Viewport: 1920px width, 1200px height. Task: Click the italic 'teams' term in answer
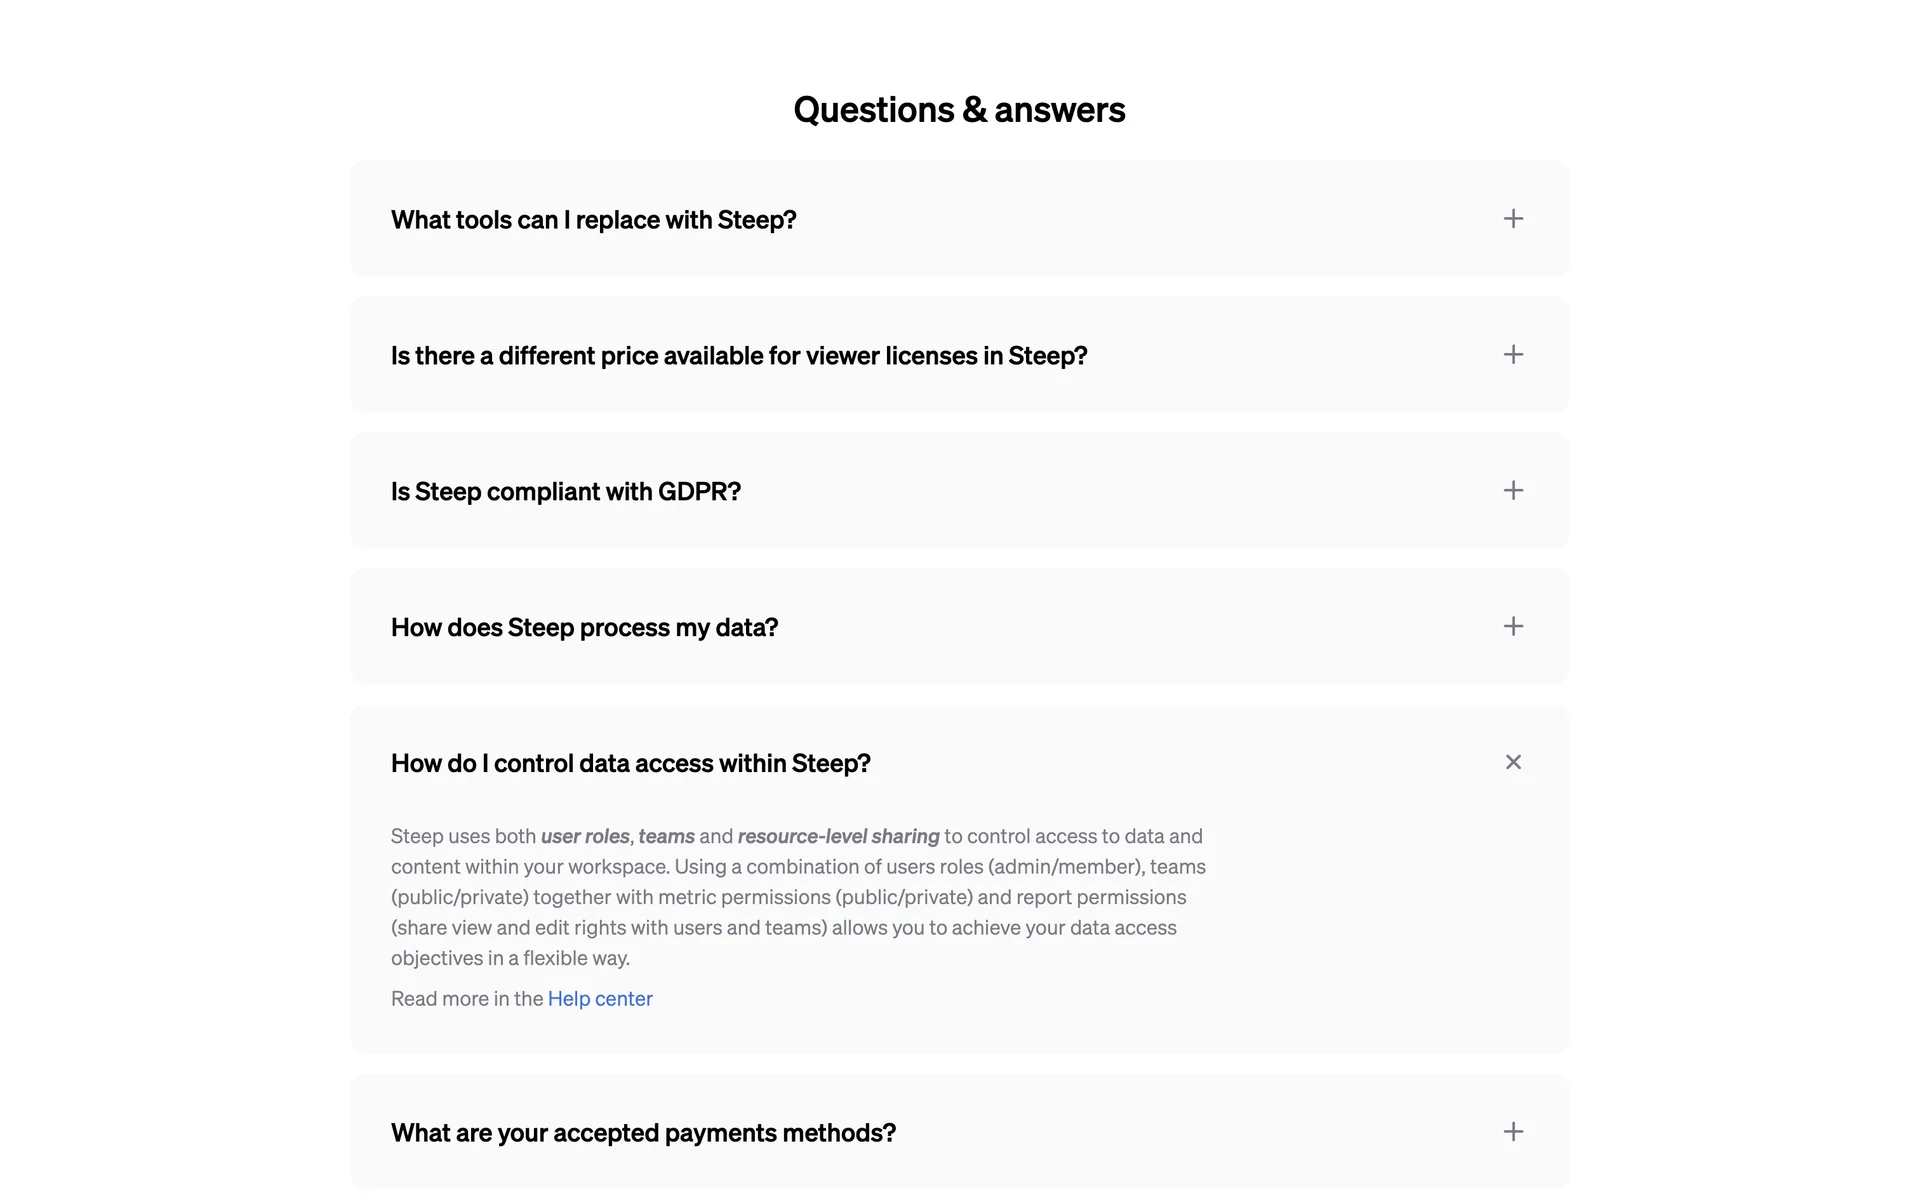pos(666,836)
